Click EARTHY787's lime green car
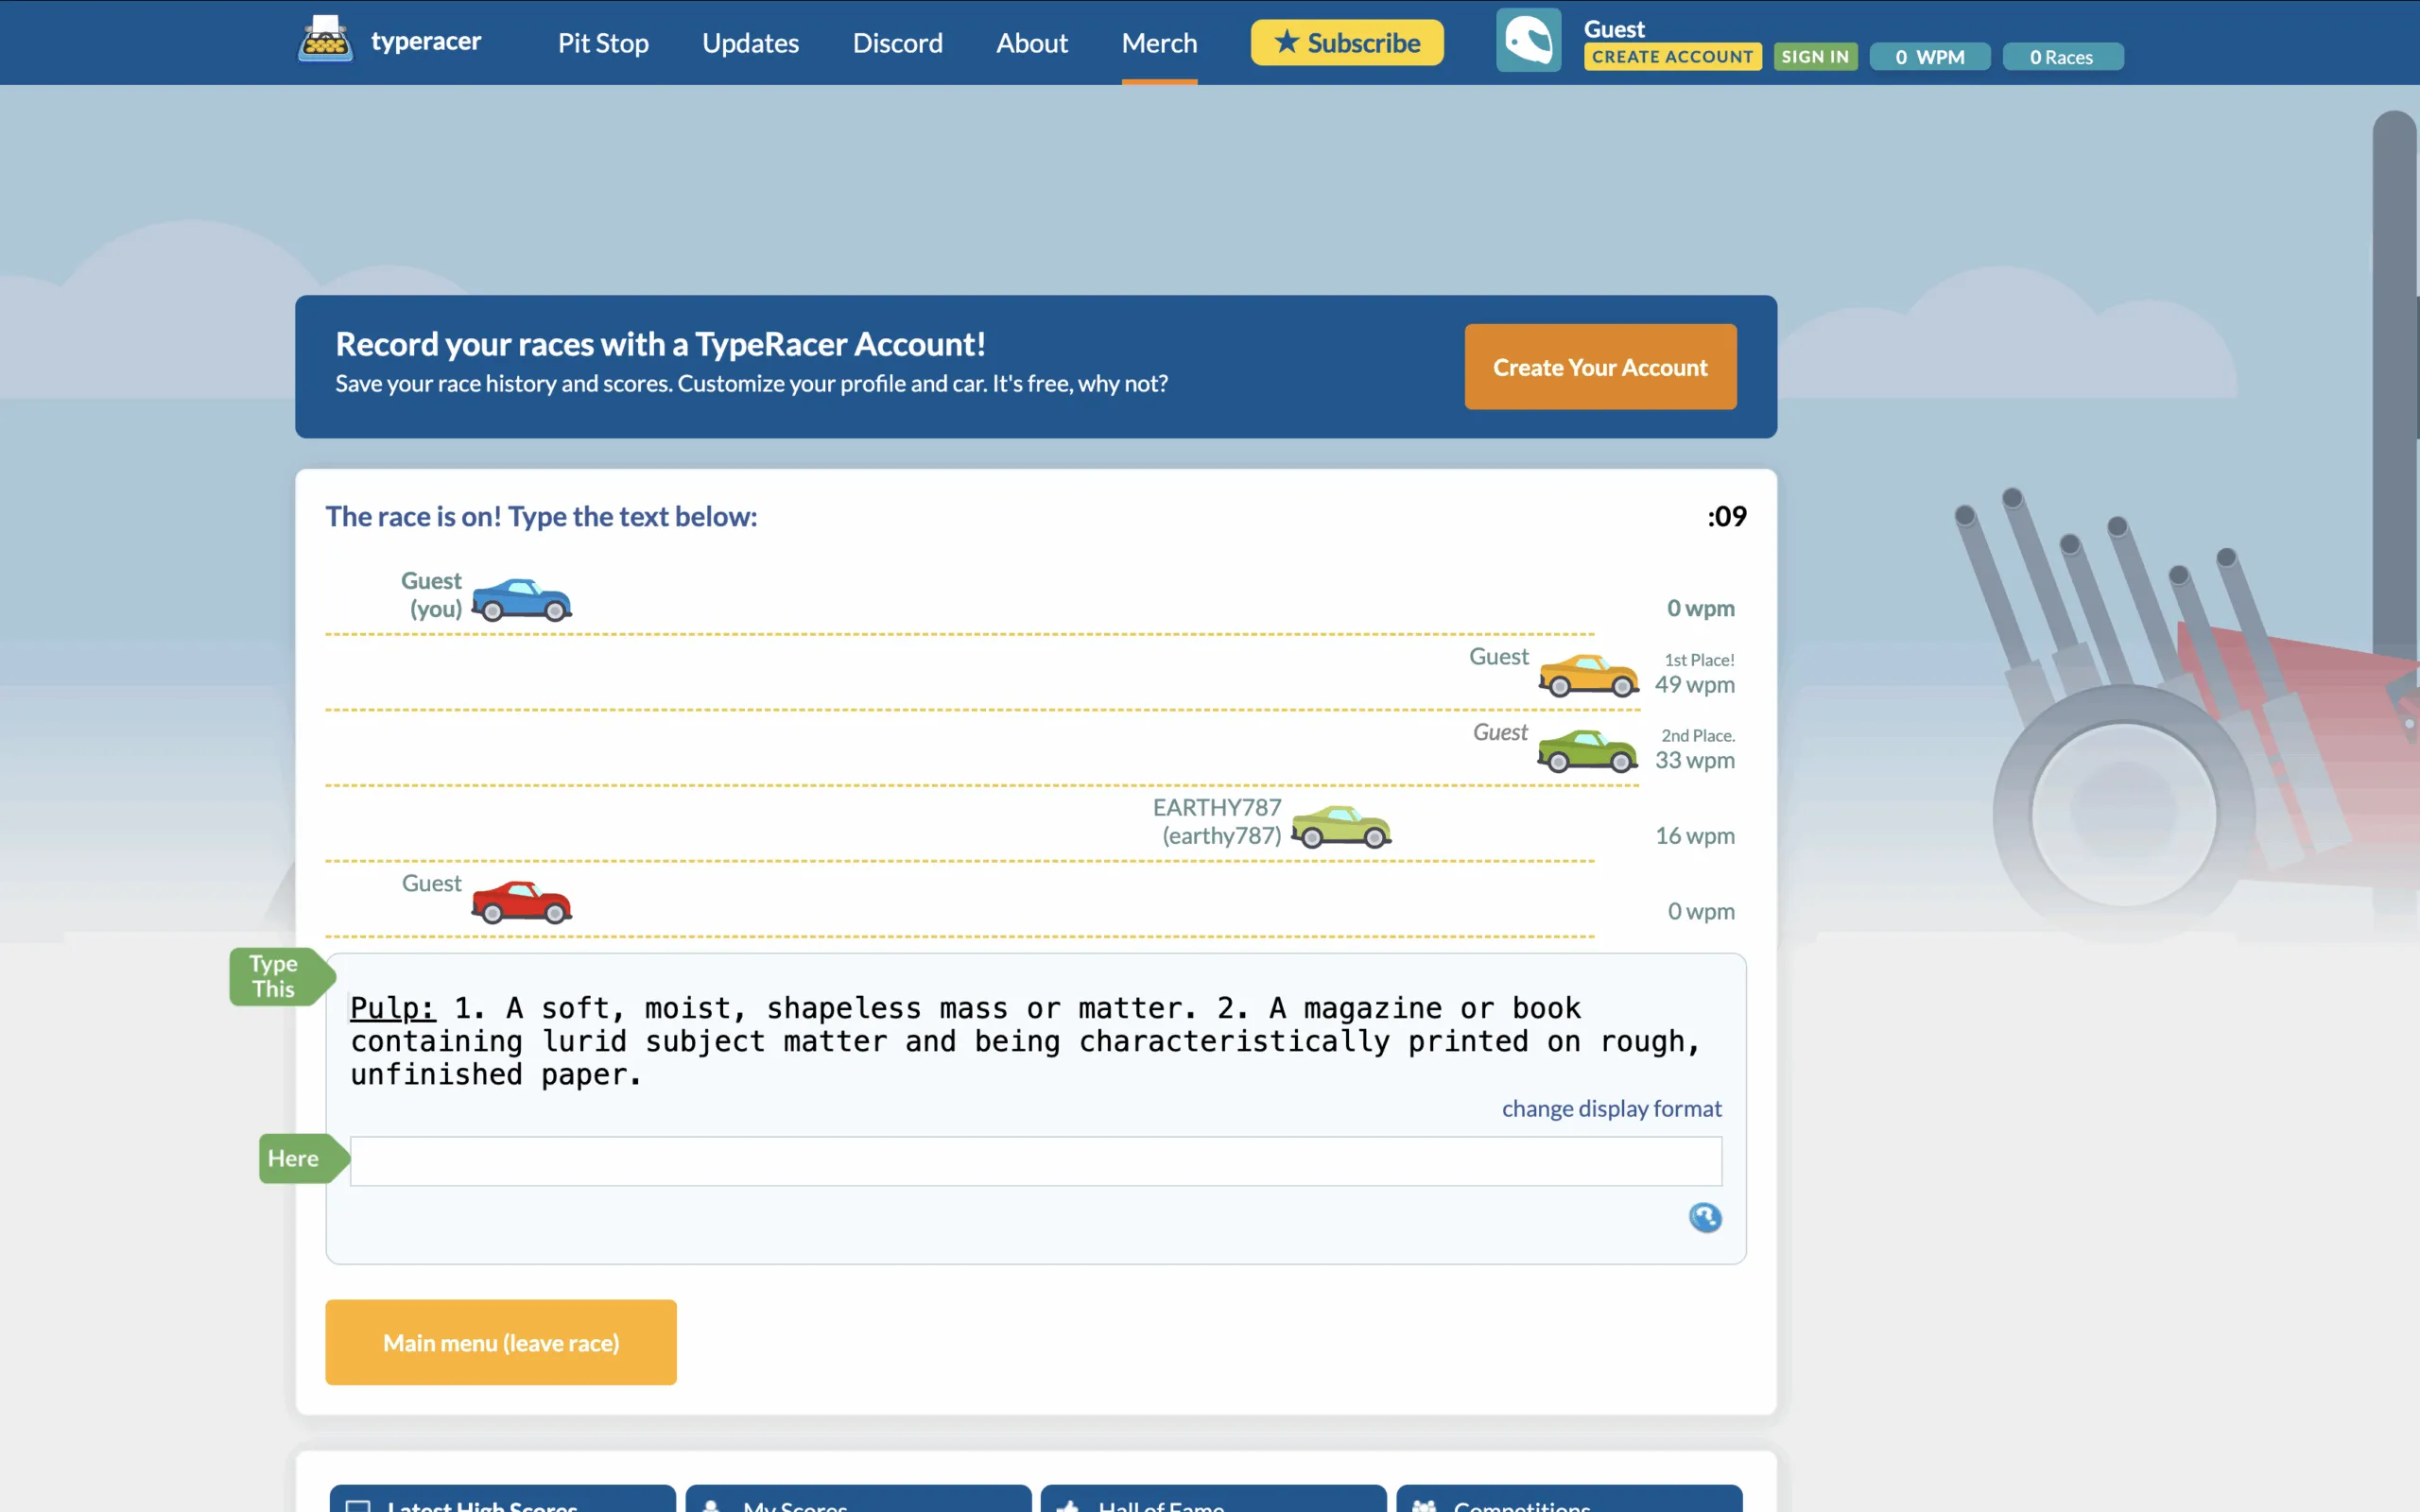The width and height of the screenshot is (2420, 1512). coord(1340,827)
